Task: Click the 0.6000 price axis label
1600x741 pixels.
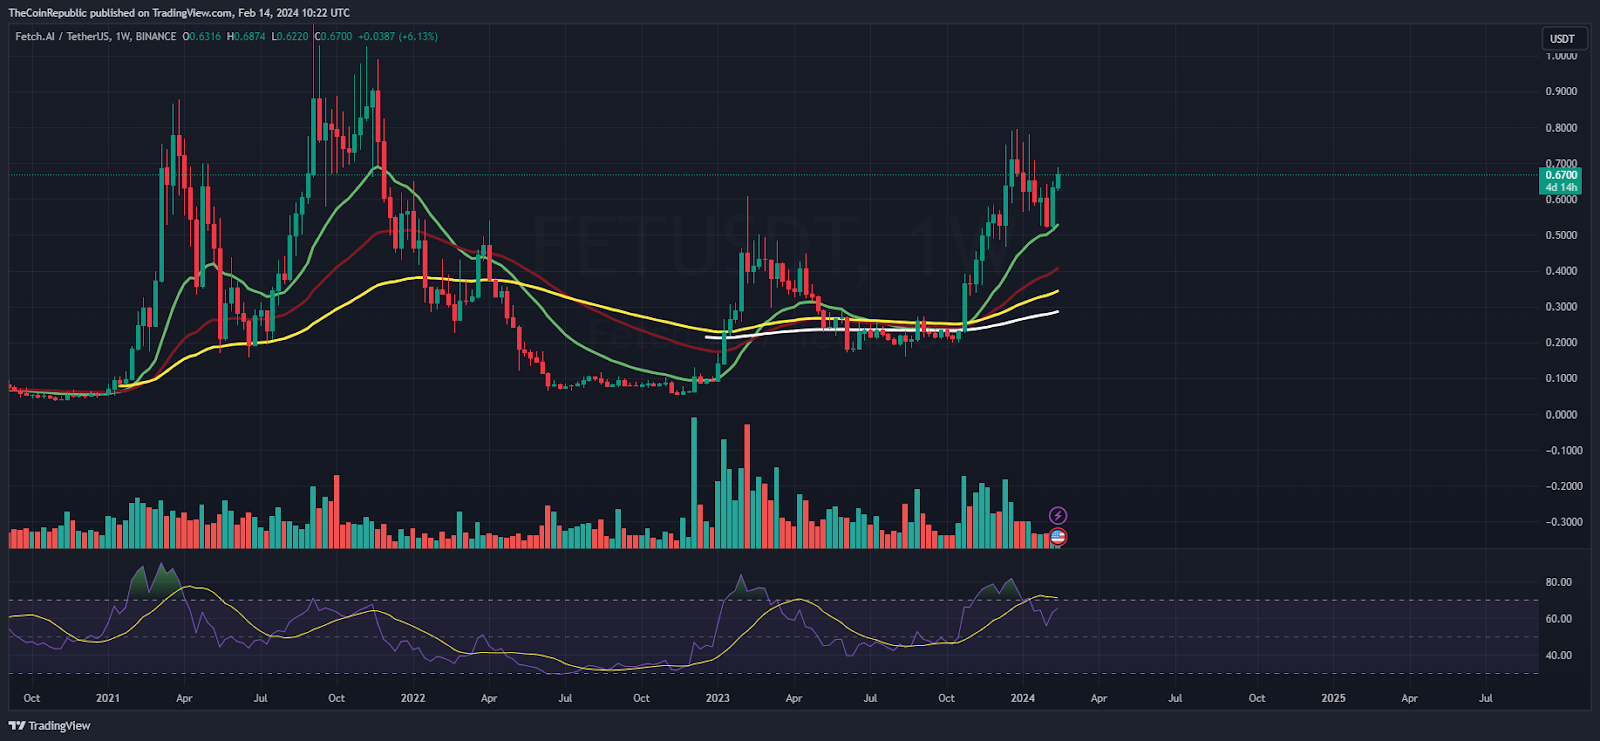Action: [1561, 200]
